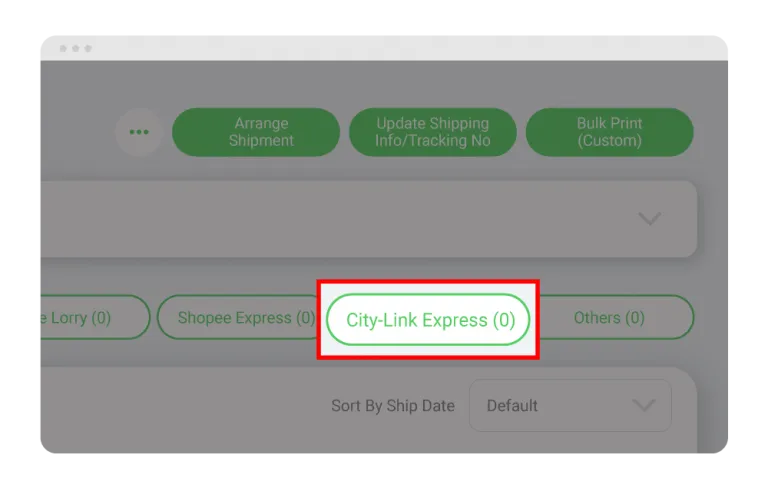Expand the collapsed panel using its chevron
Viewport: 768px width, 488px height.
pos(650,219)
